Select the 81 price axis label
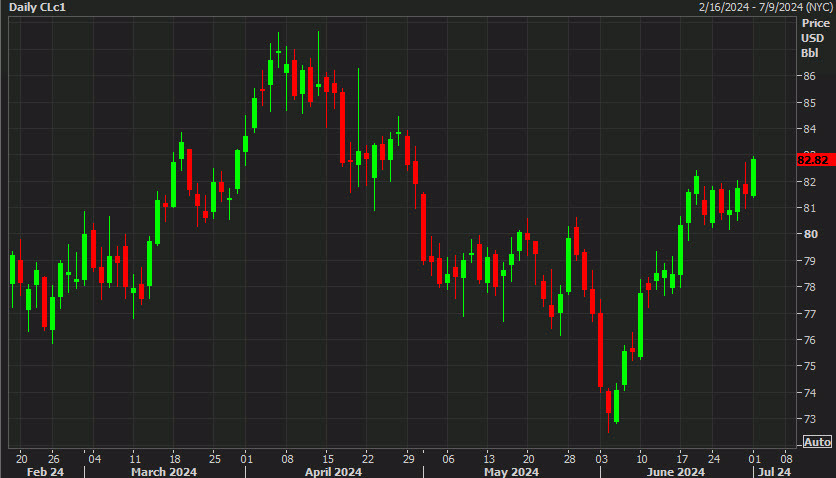Viewport: 836px width, 478px height. [809, 208]
